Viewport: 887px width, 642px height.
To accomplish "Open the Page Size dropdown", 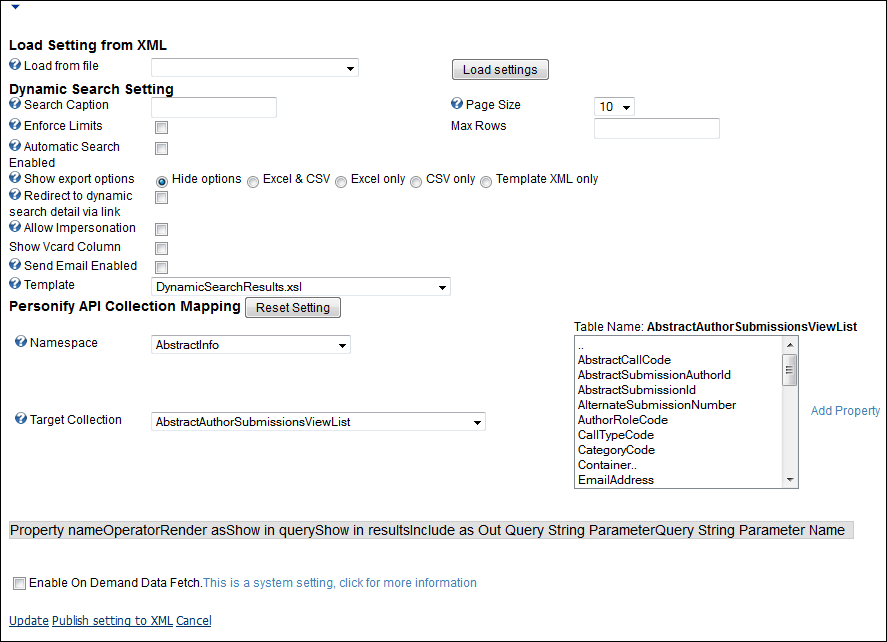I will point(614,106).
